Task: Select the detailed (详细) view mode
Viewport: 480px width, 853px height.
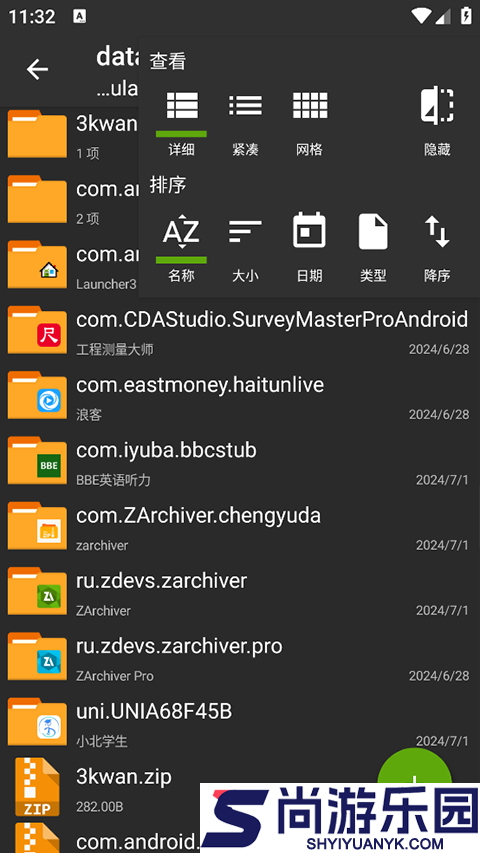Action: 181,122
